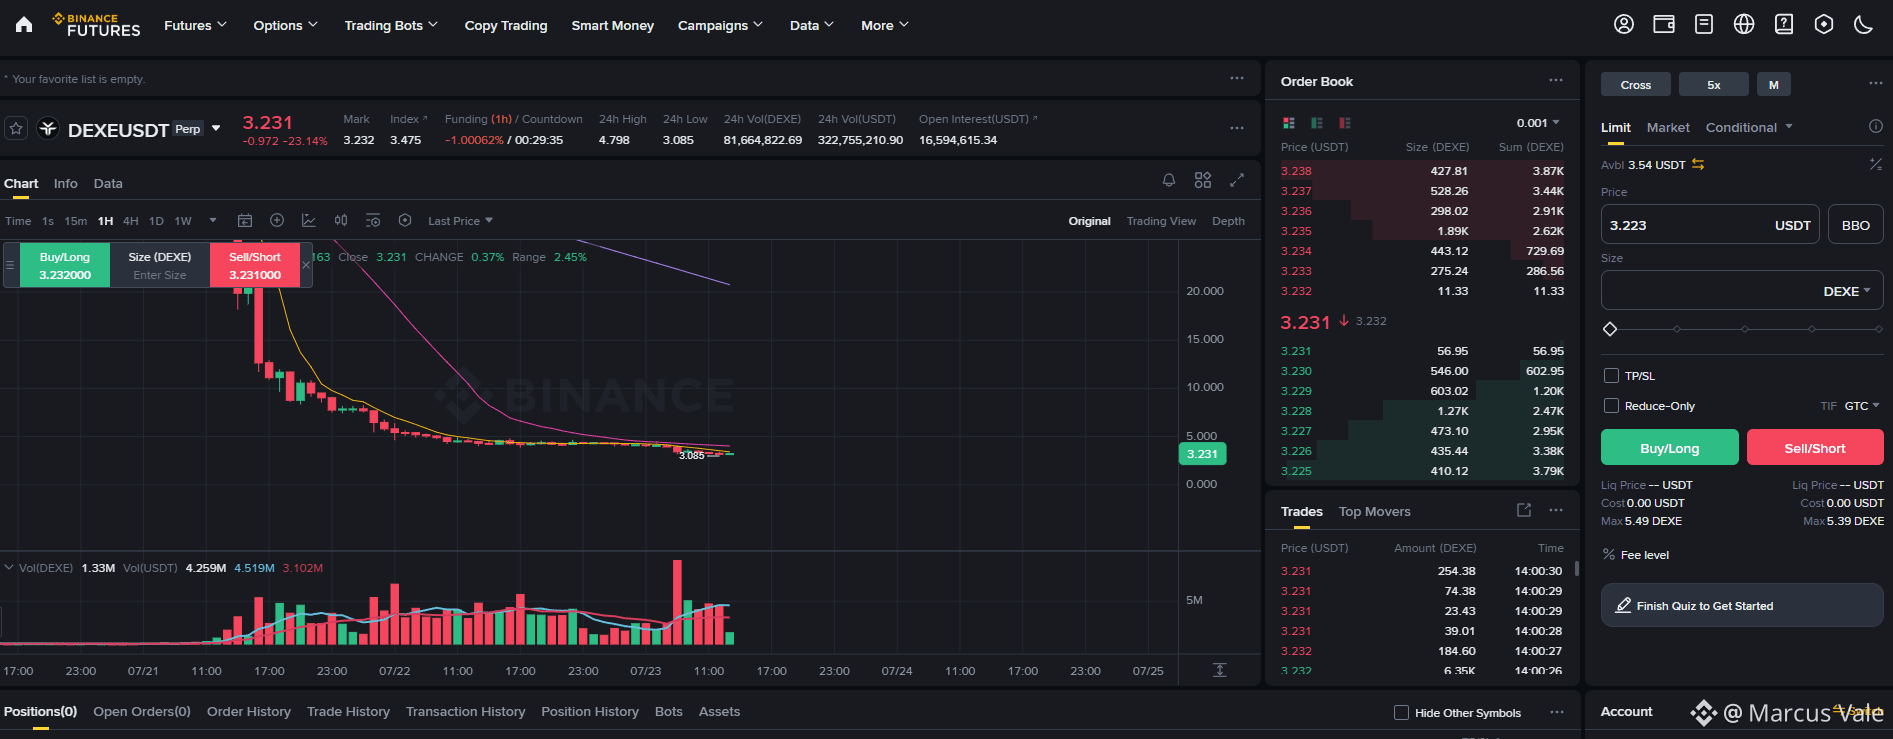Screen dimensions: 1893x739
Task: Select the 4H timeframe
Action: pyautogui.click(x=131, y=221)
